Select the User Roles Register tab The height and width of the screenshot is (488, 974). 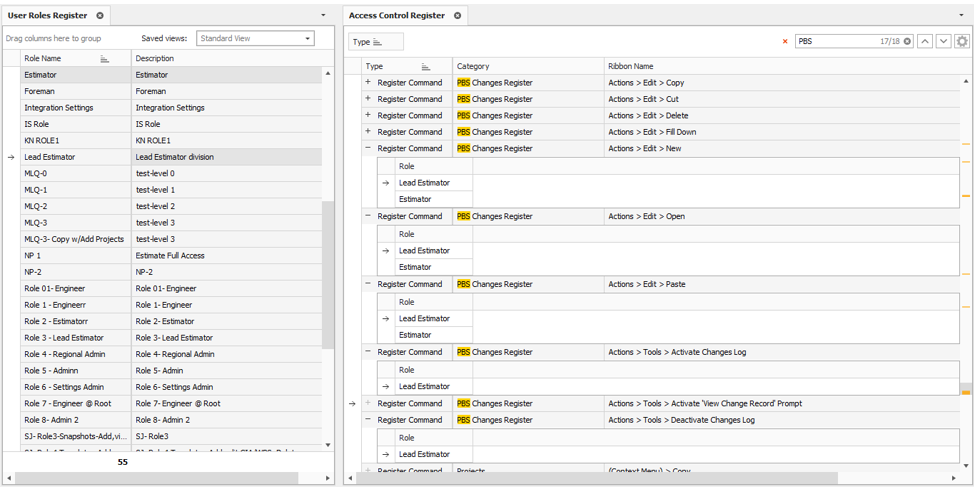48,16
